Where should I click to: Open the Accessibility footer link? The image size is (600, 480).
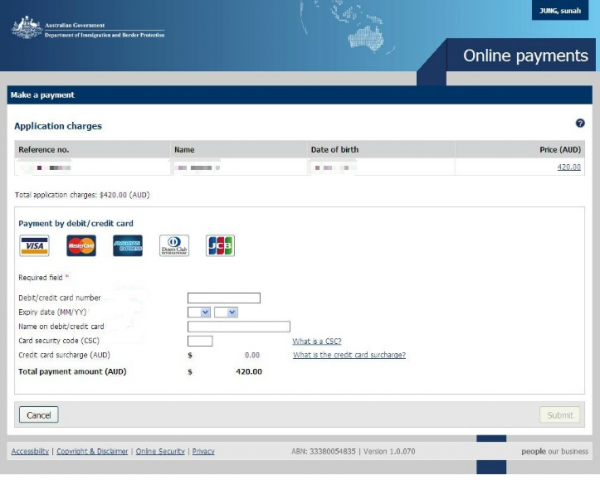pos(30,451)
